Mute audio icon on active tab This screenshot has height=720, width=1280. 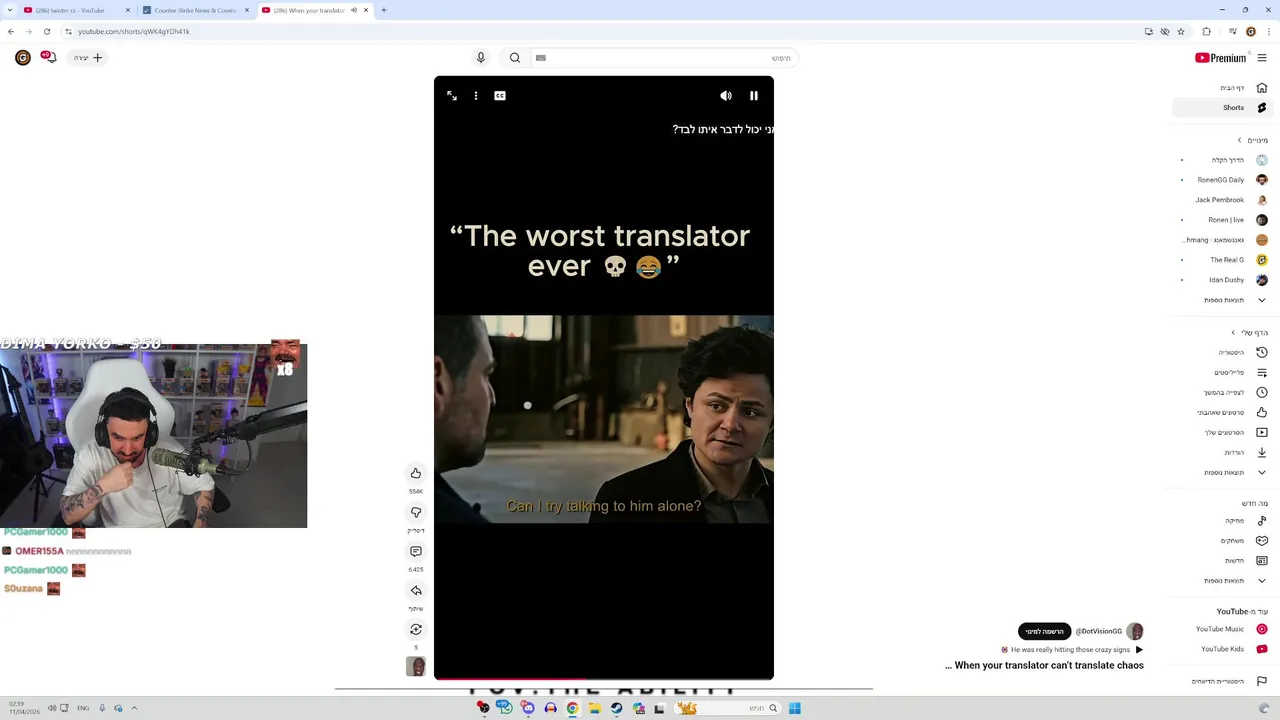354,10
